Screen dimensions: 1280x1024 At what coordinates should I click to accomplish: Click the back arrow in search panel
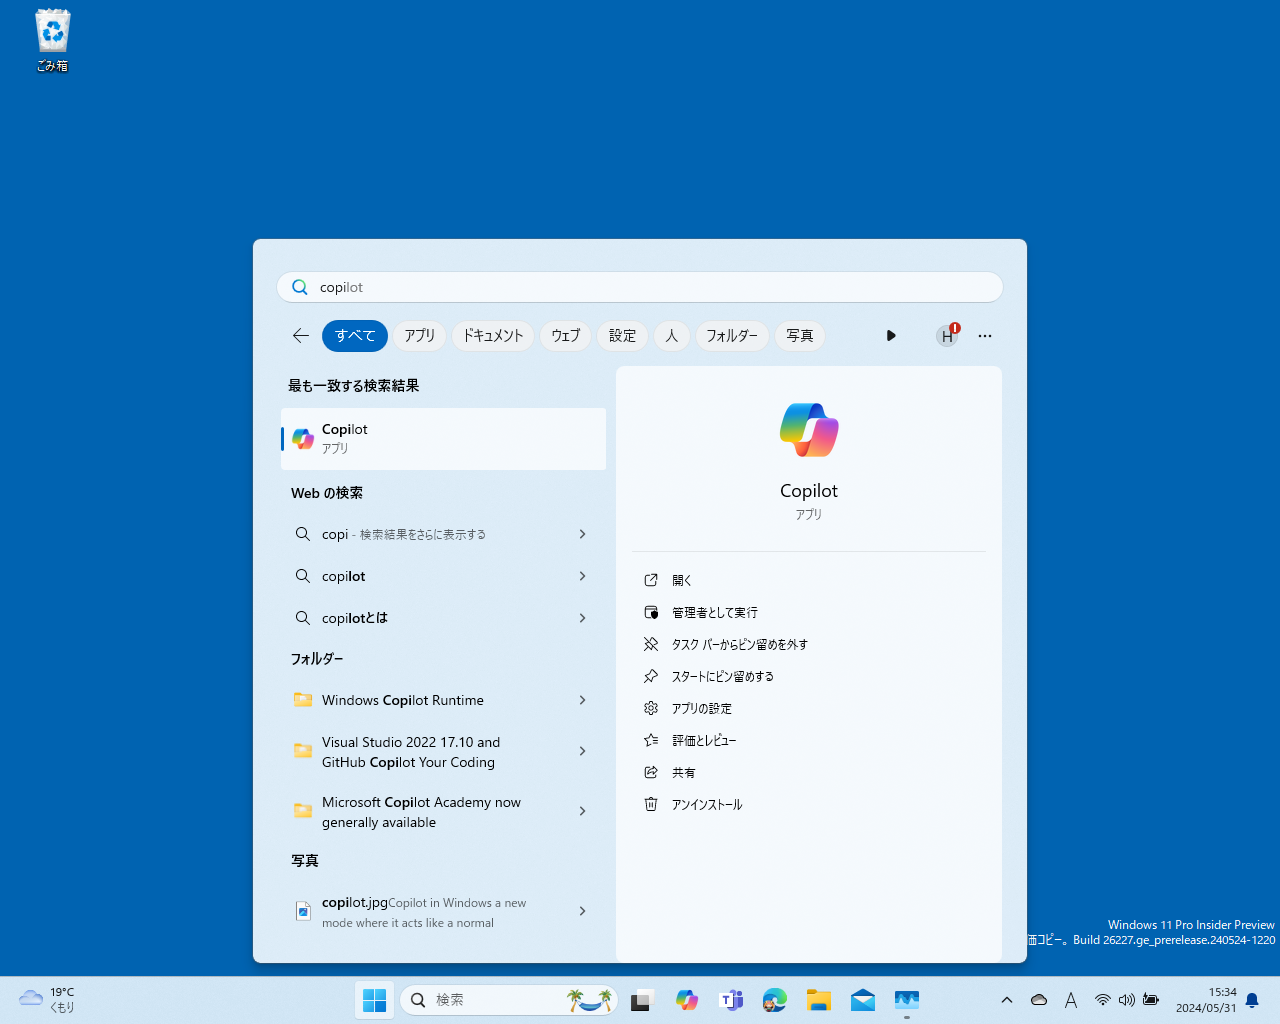click(301, 336)
